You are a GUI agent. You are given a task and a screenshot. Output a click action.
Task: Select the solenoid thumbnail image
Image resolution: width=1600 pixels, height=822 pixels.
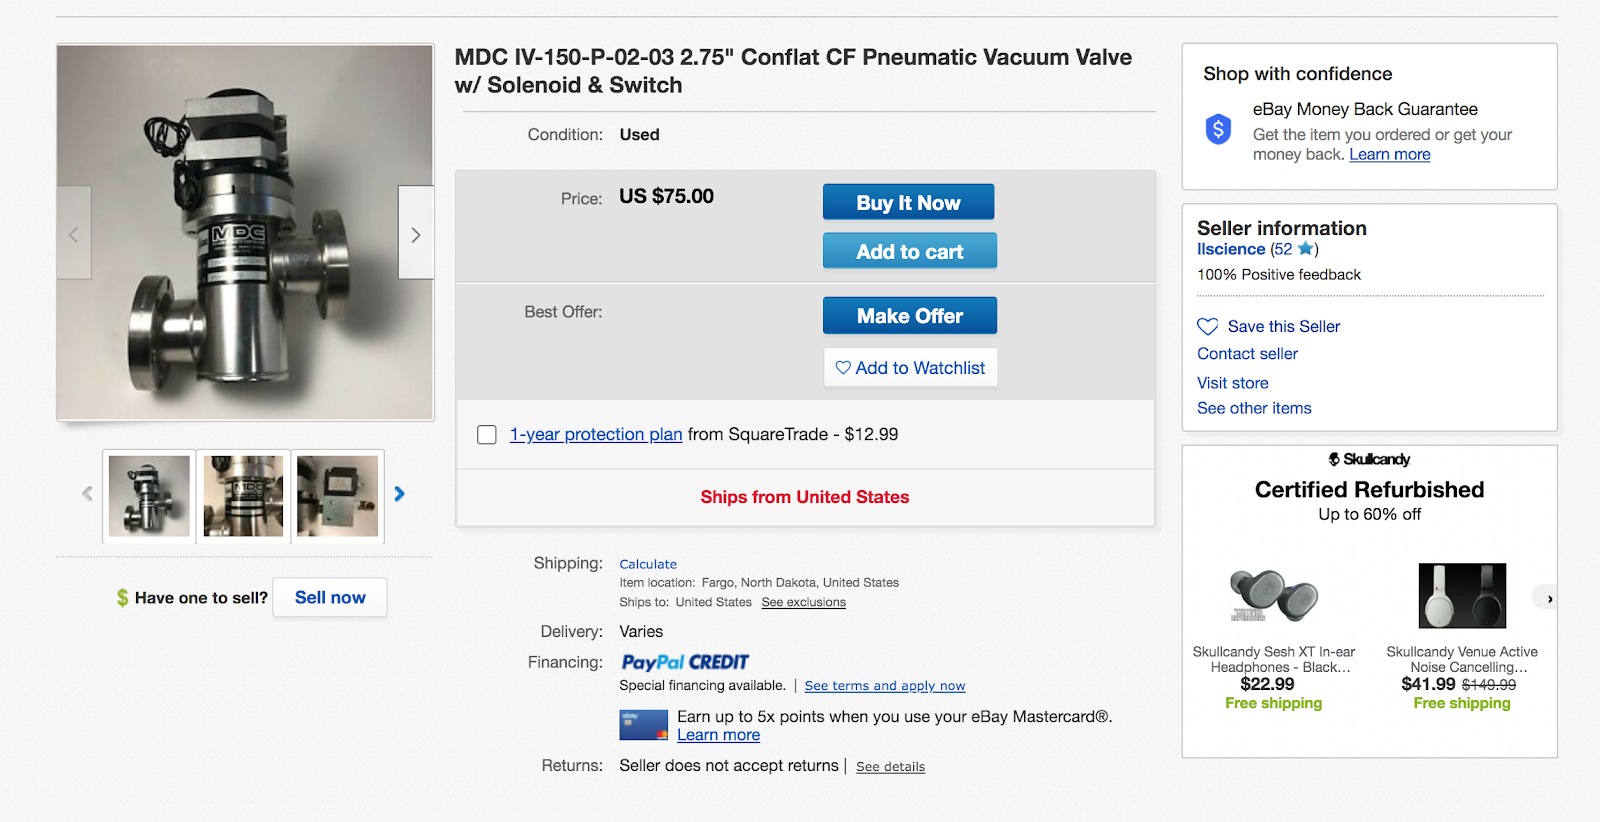338,496
